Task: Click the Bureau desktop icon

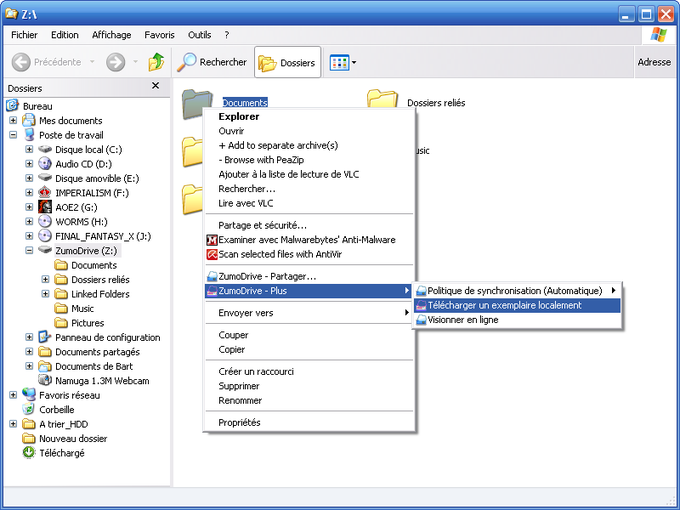Action: [13, 105]
